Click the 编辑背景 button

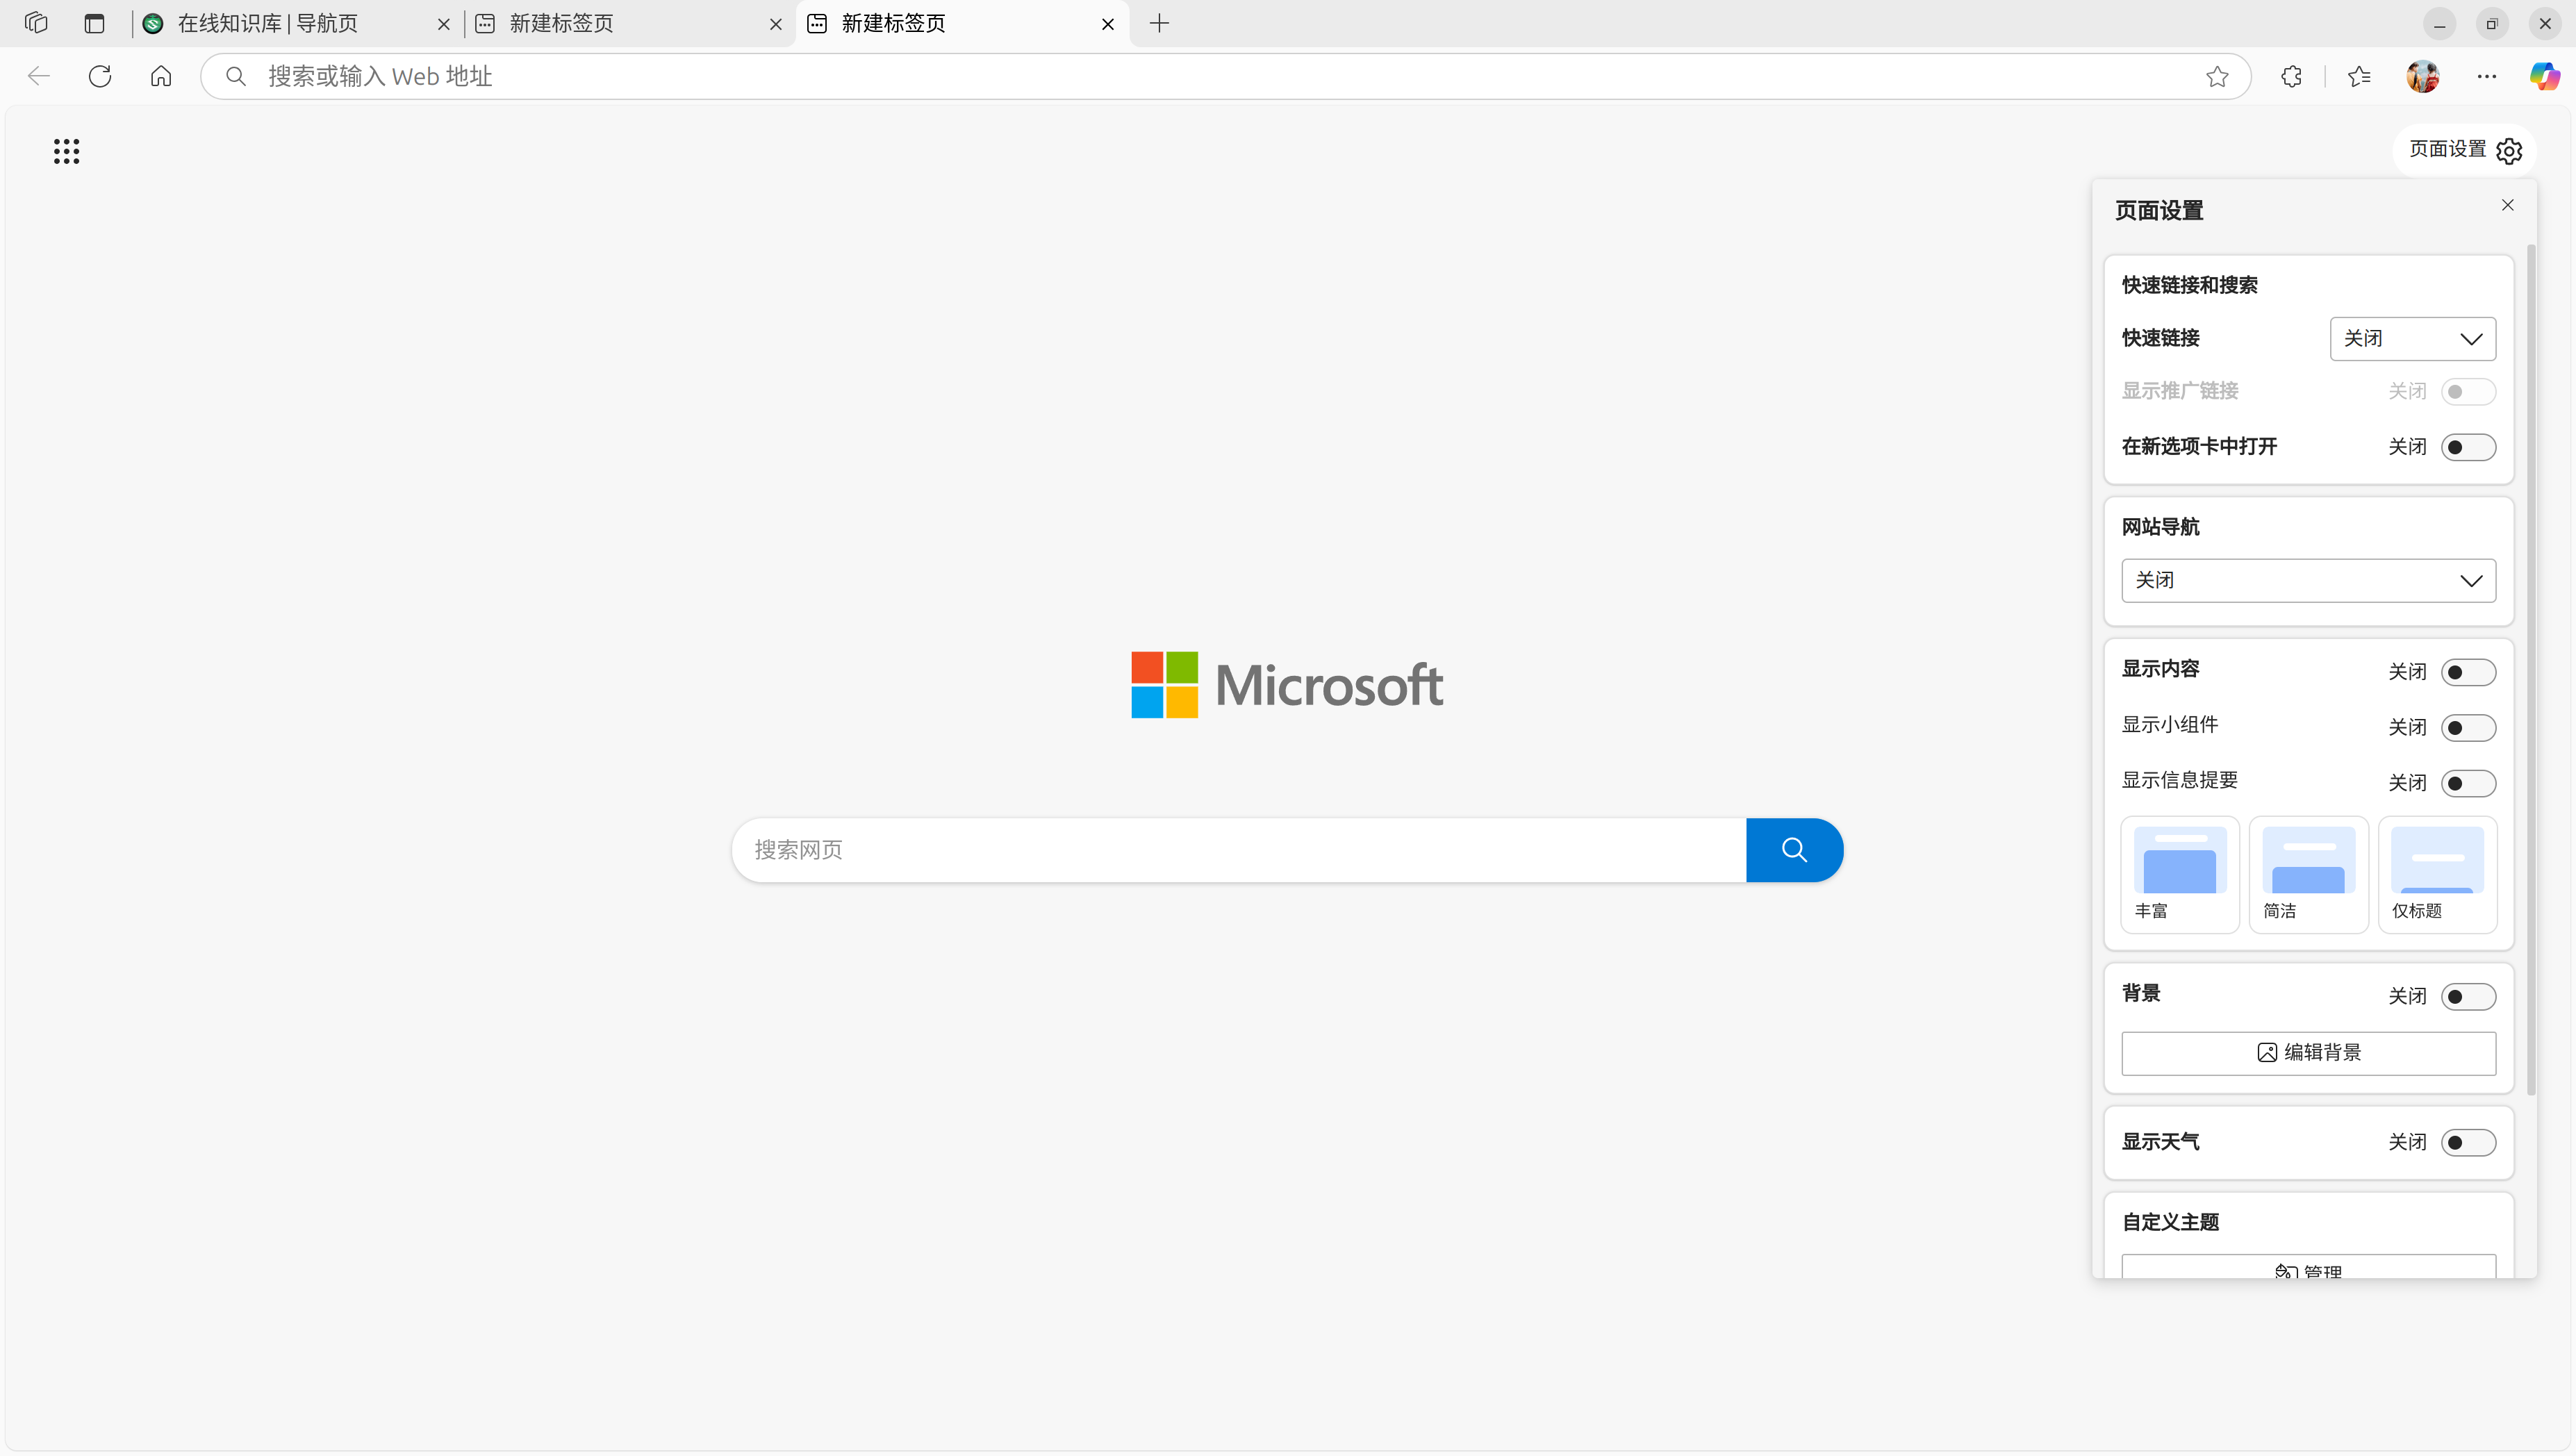coord(2308,1053)
